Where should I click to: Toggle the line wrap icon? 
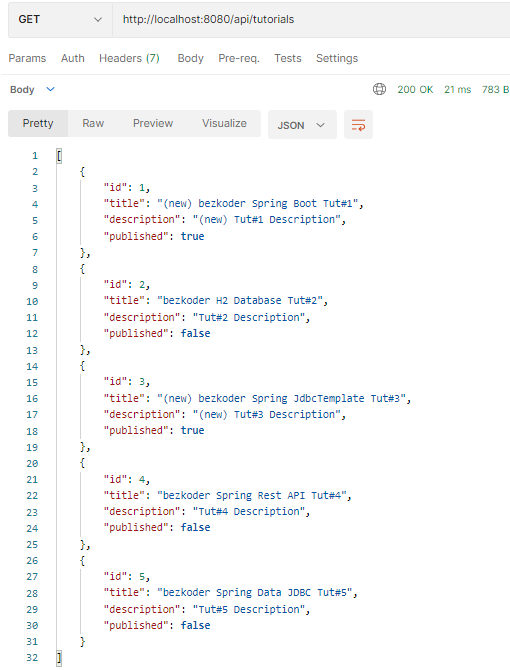coord(358,125)
